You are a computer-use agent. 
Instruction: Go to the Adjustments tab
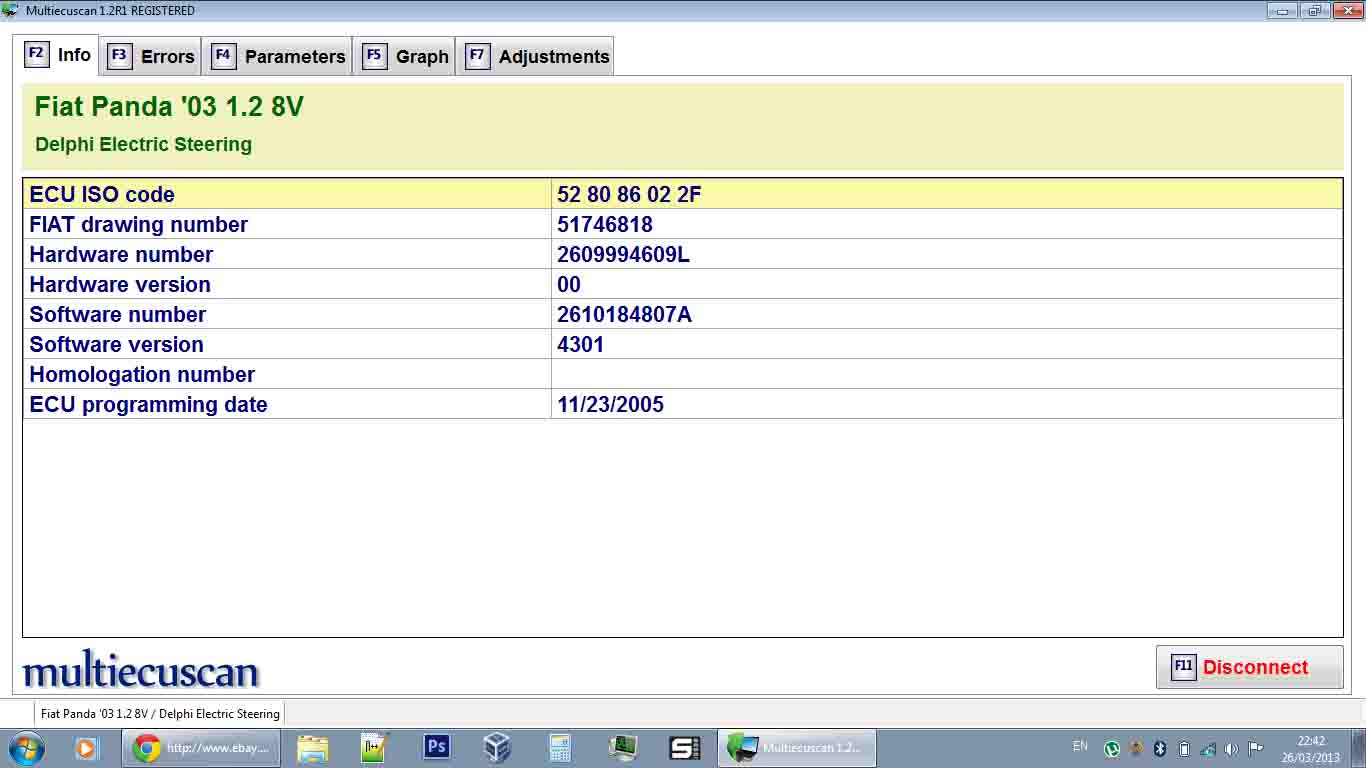coord(538,56)
